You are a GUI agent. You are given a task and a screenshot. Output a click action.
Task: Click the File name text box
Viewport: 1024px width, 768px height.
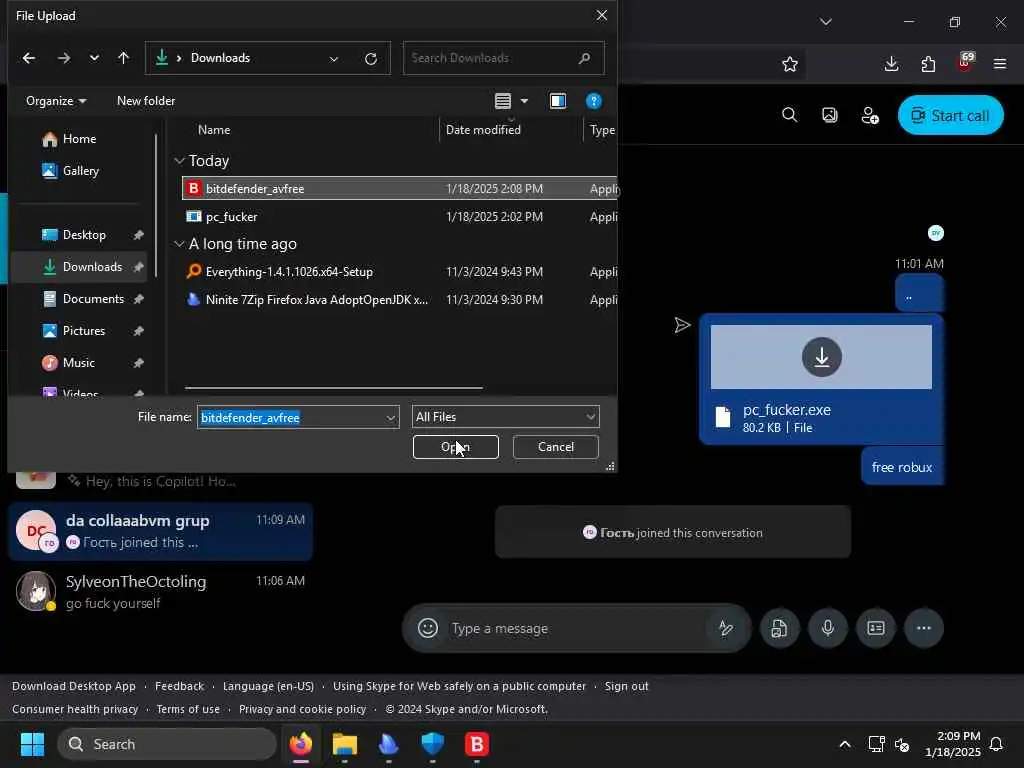[x=291, y=417]
